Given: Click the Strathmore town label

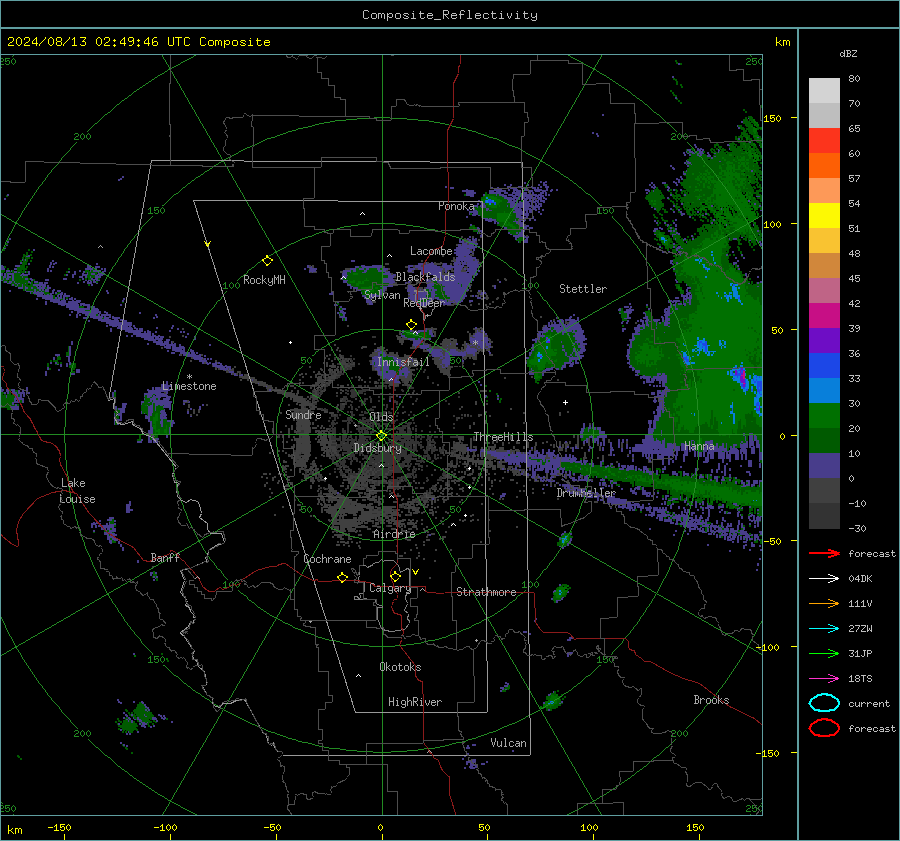Looking at the screenshot, I should point(486,592).
